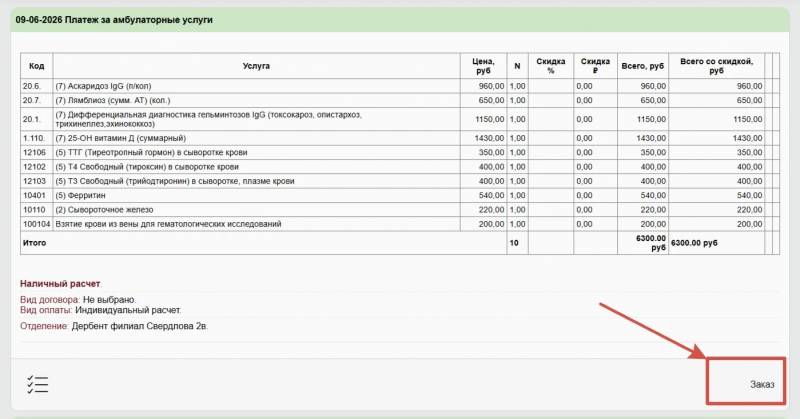The image size is (800, 419).
Task: Click the Отделение label
Action: coord(44,326)
